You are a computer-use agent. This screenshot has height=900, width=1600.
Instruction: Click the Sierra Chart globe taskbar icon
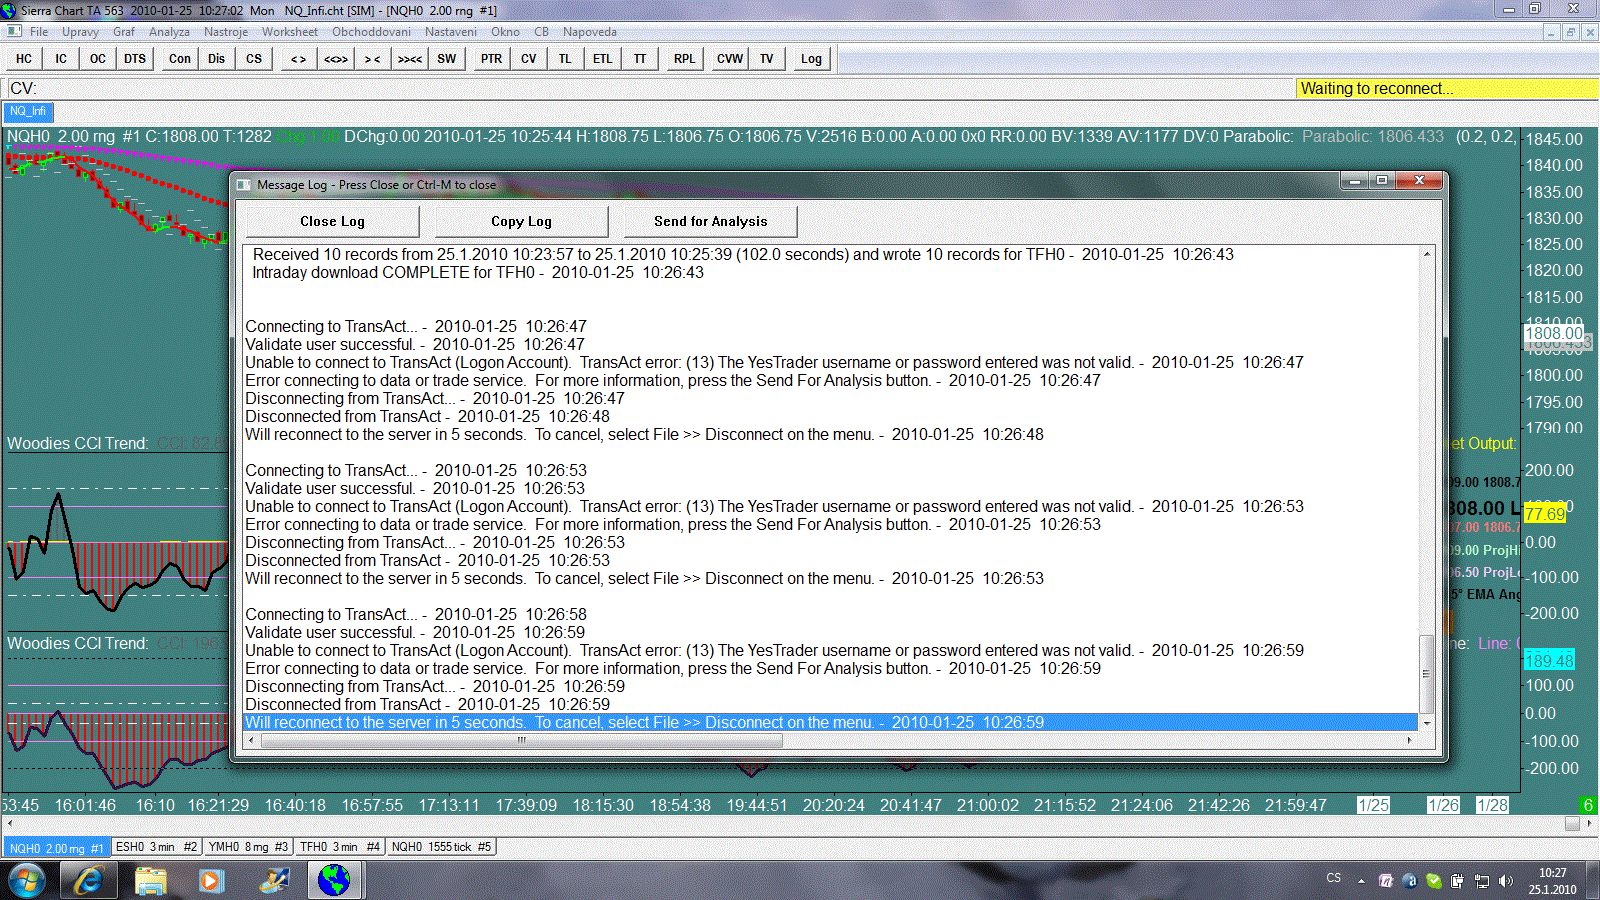[x=334, y=881]
